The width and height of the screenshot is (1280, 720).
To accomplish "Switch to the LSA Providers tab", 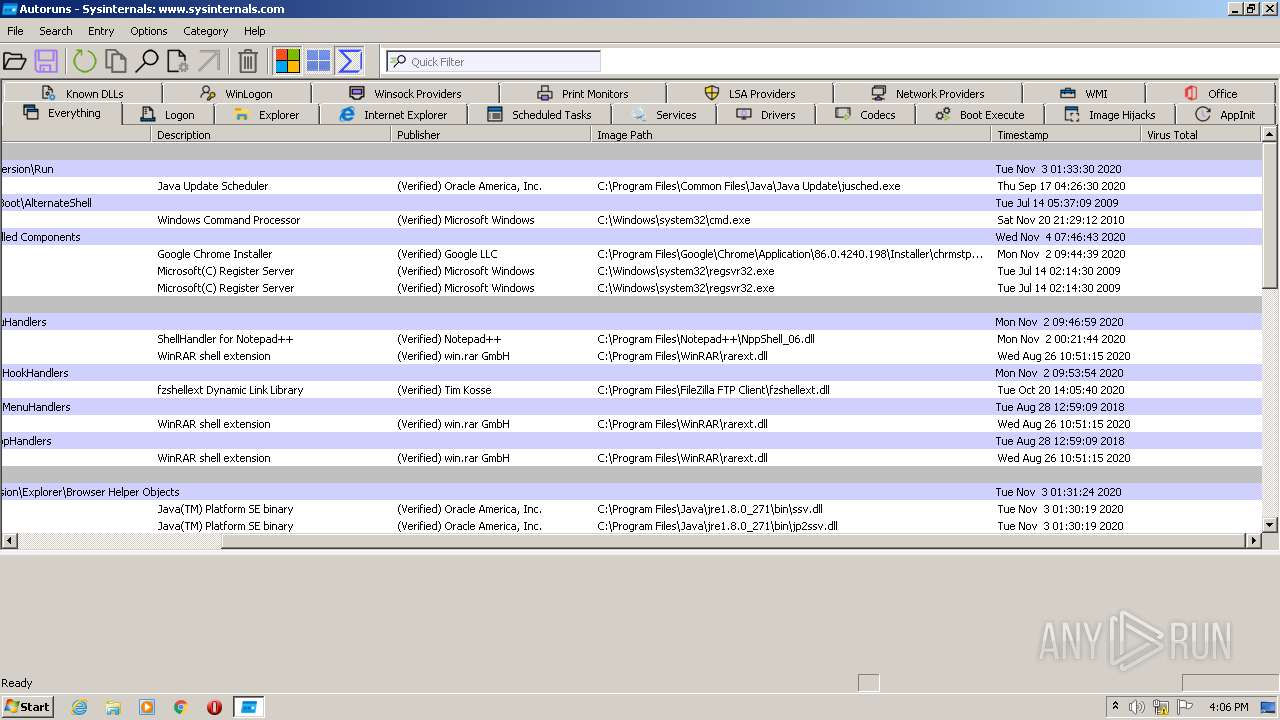I will [x=750, y=93].
